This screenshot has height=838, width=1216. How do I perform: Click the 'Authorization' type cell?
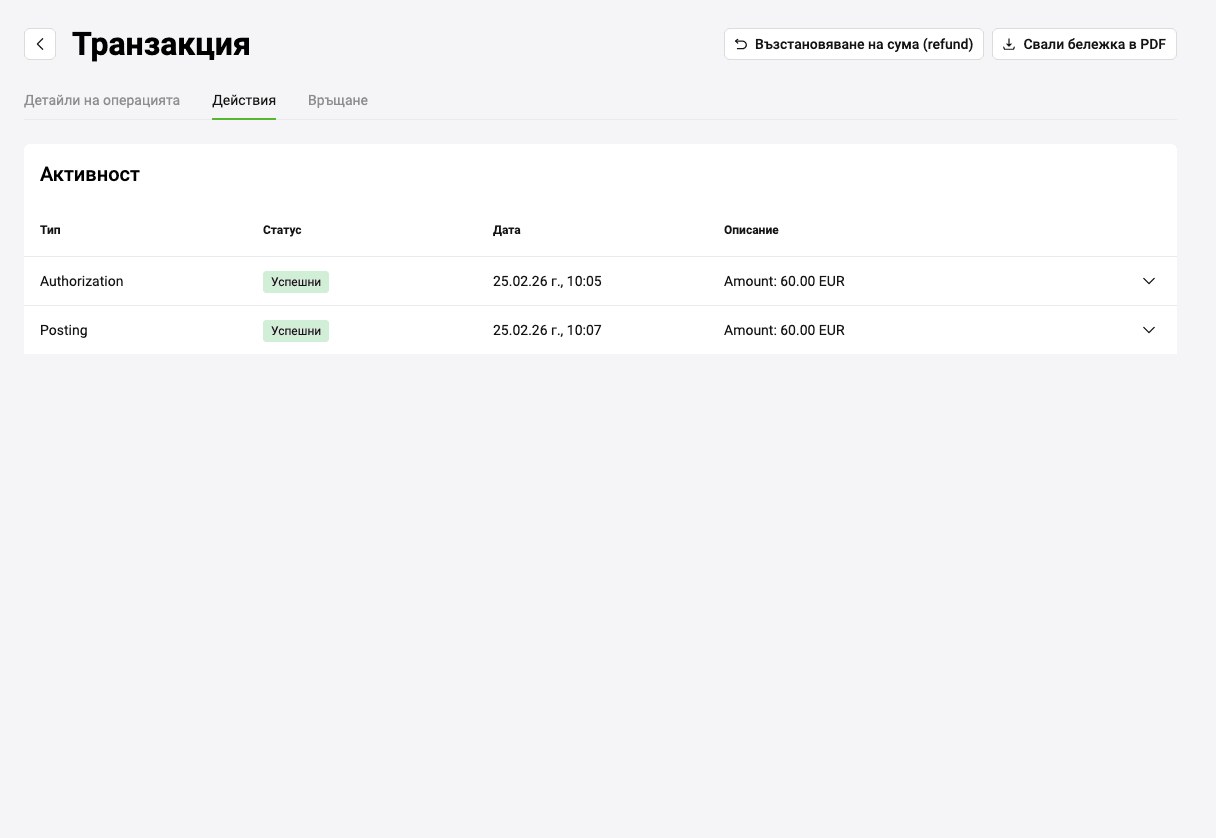coord(82,281)
